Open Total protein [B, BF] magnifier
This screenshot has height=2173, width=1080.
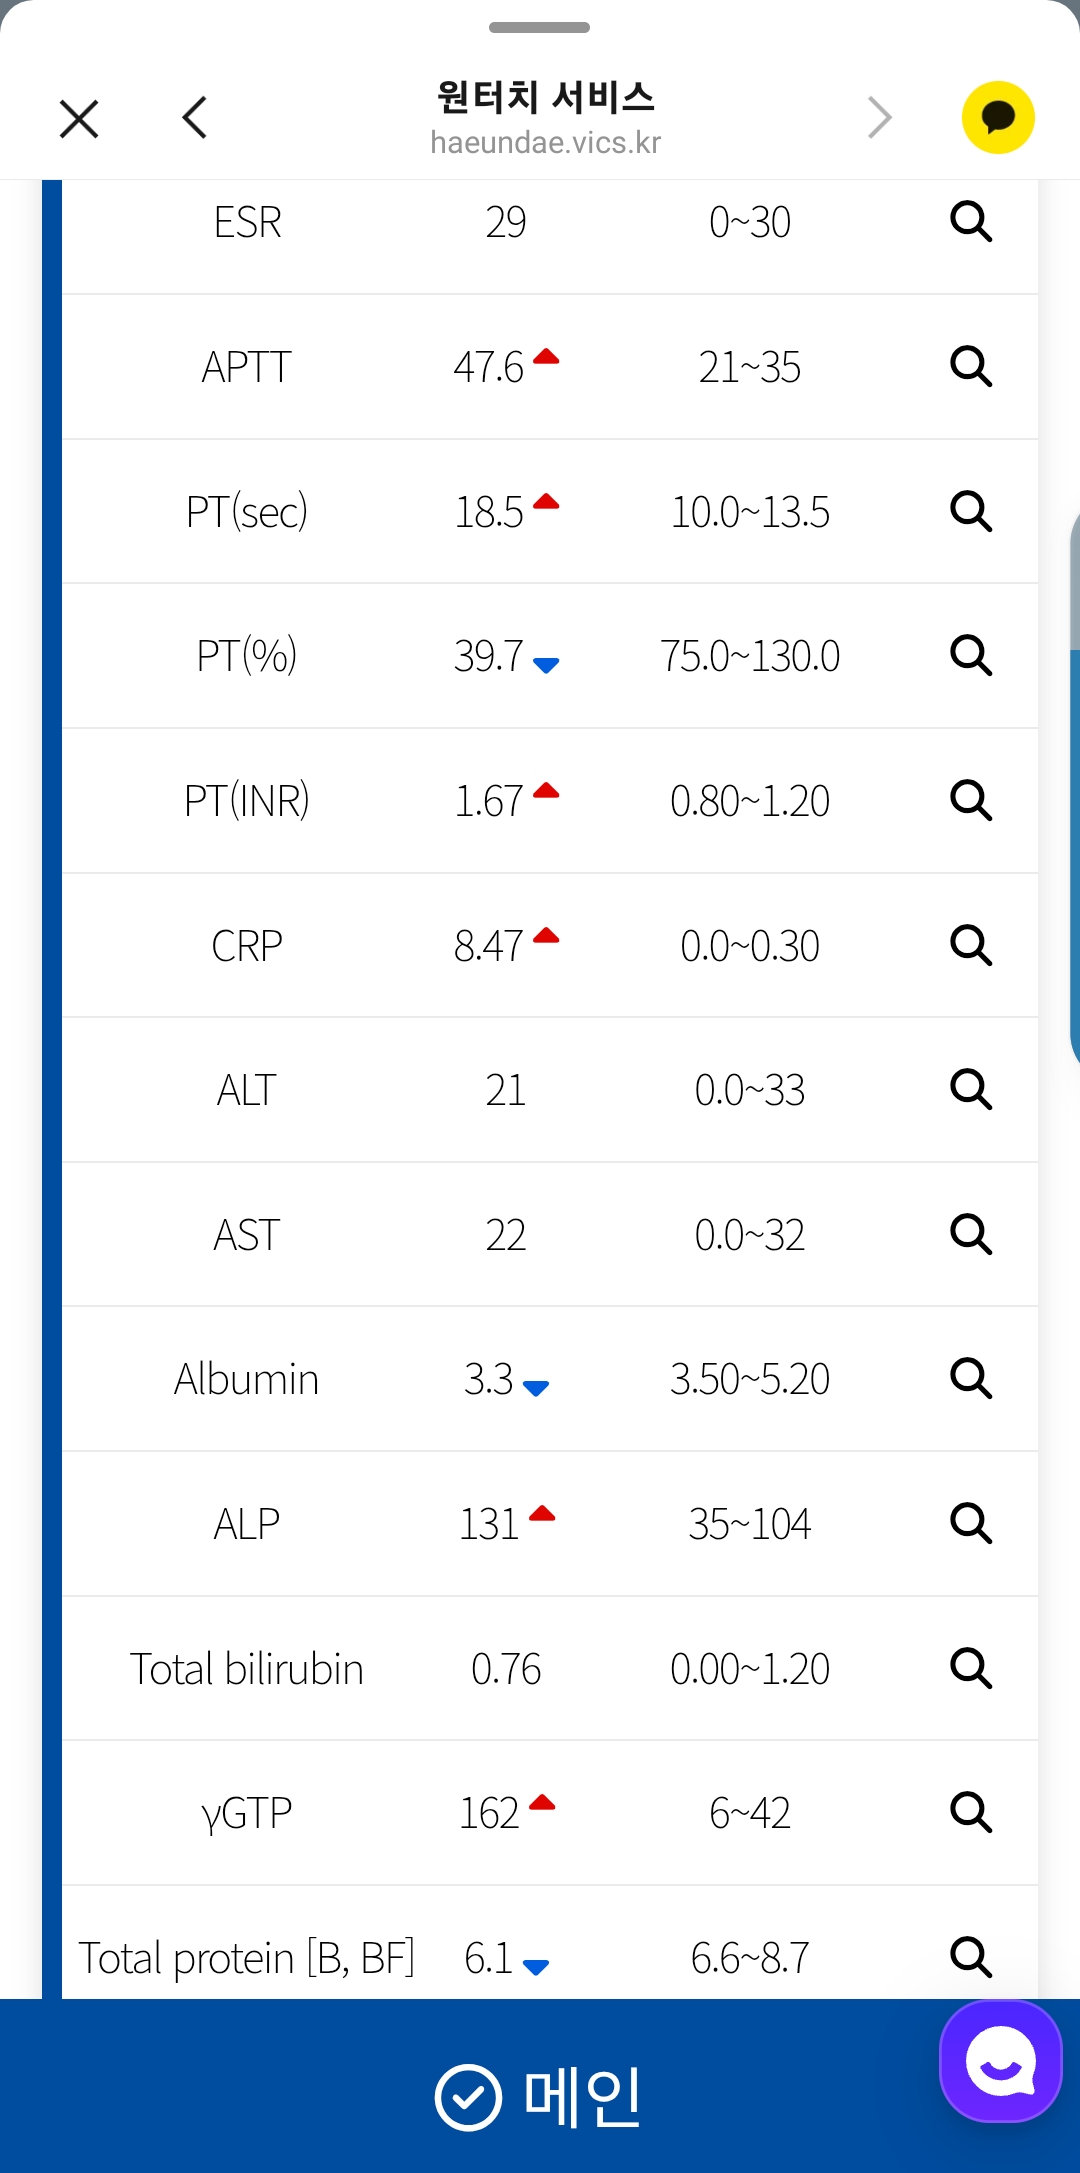click(971, 1957)
